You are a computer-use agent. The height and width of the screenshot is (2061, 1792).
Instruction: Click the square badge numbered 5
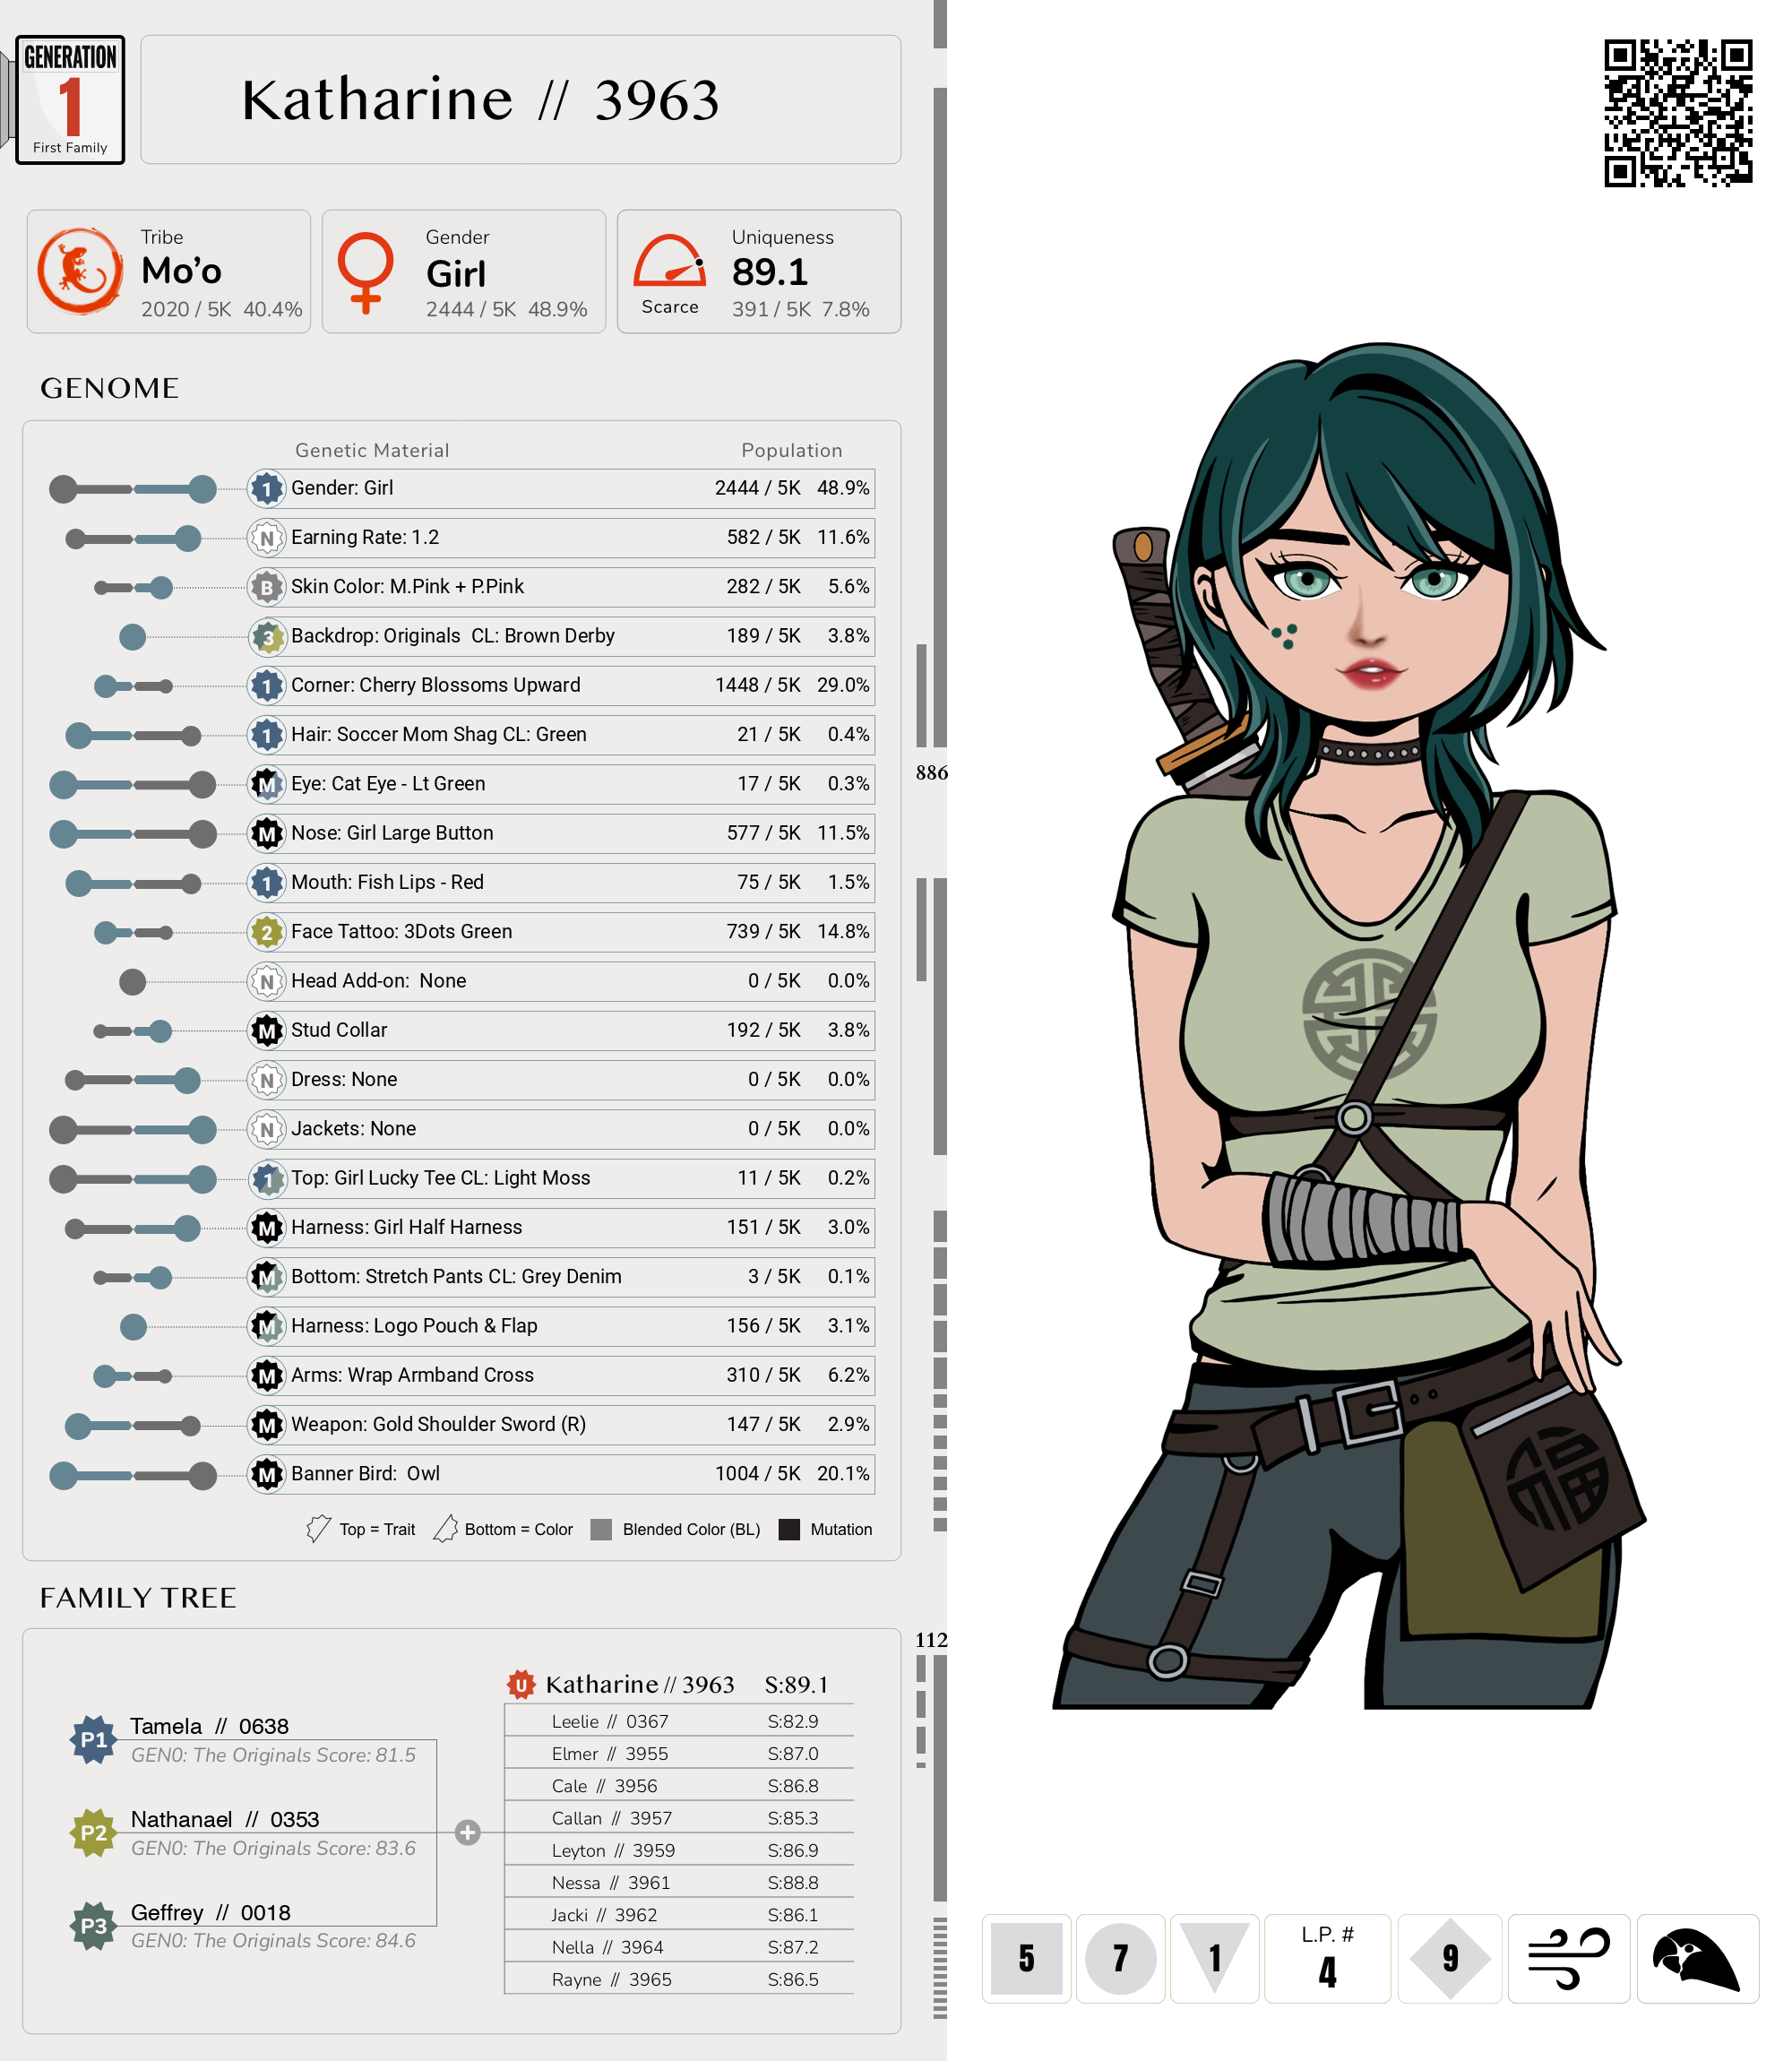tap(1026, 1957)
